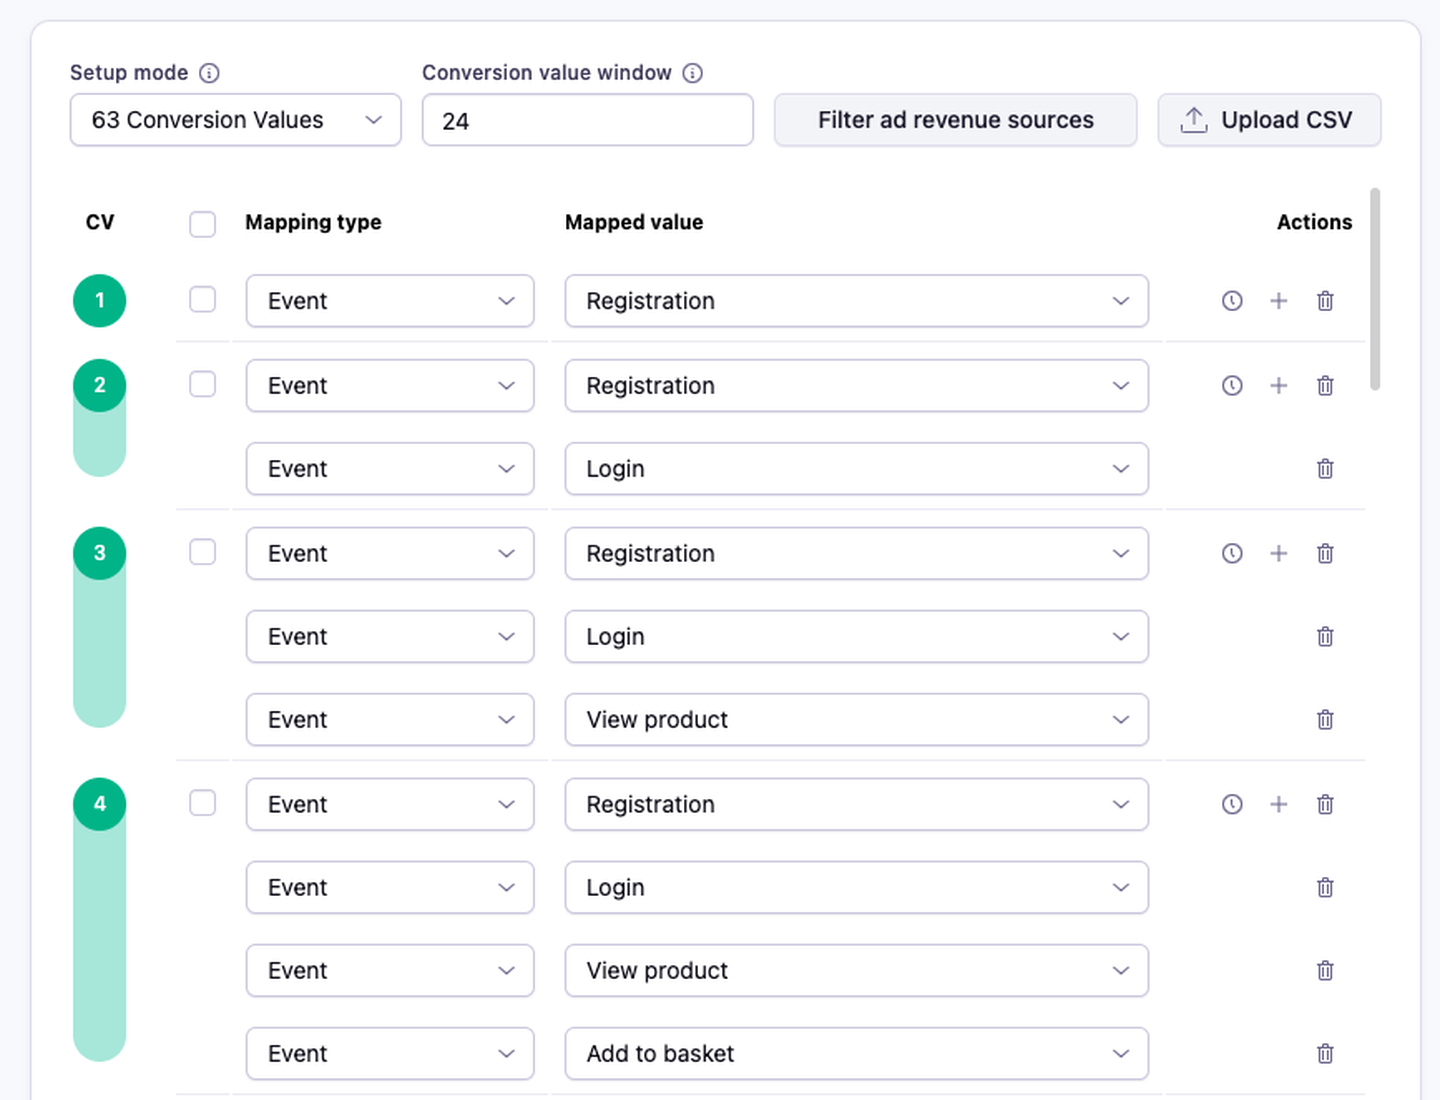This screenshot has height=1100, width=1440.
Task: Delete the View product event under CV 3
Action: pos(1325,720)
